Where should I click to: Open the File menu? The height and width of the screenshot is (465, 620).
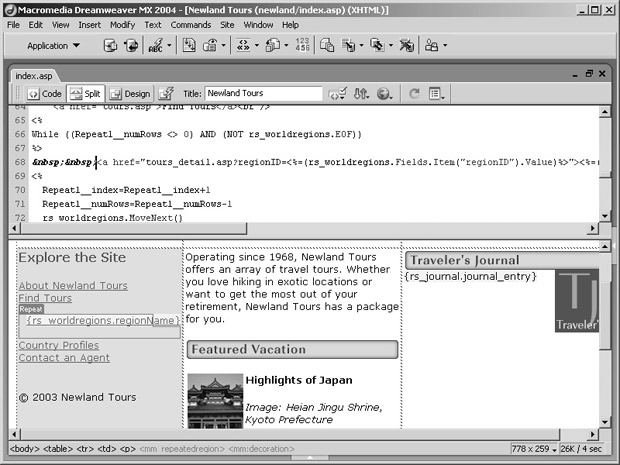13,25
